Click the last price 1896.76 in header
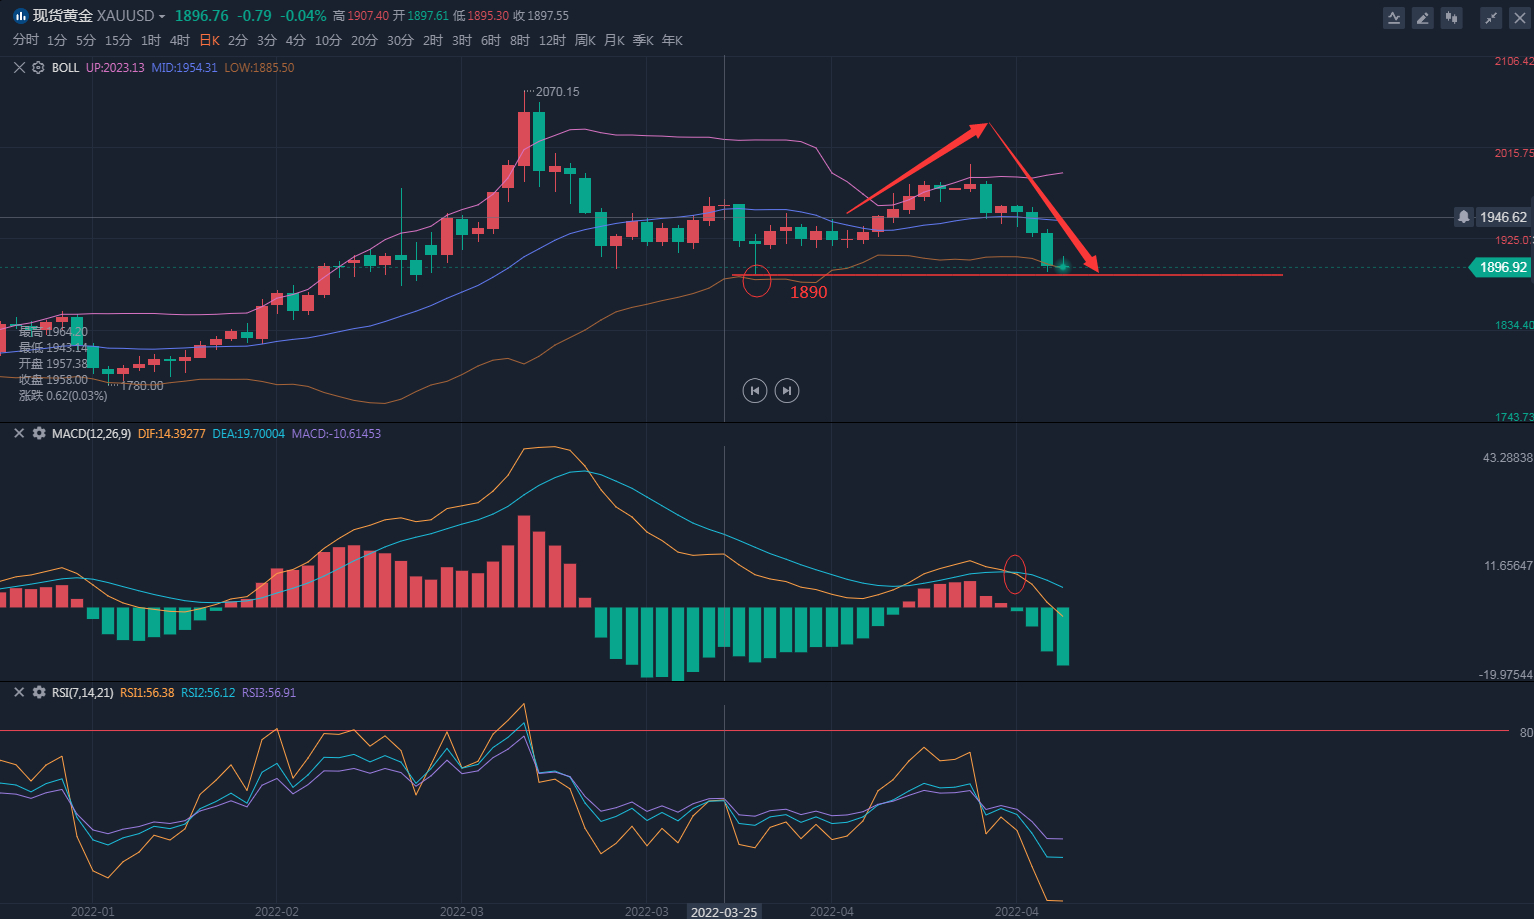The height and width of the screenshot is (919, 1534). click(x=201, y=16)
